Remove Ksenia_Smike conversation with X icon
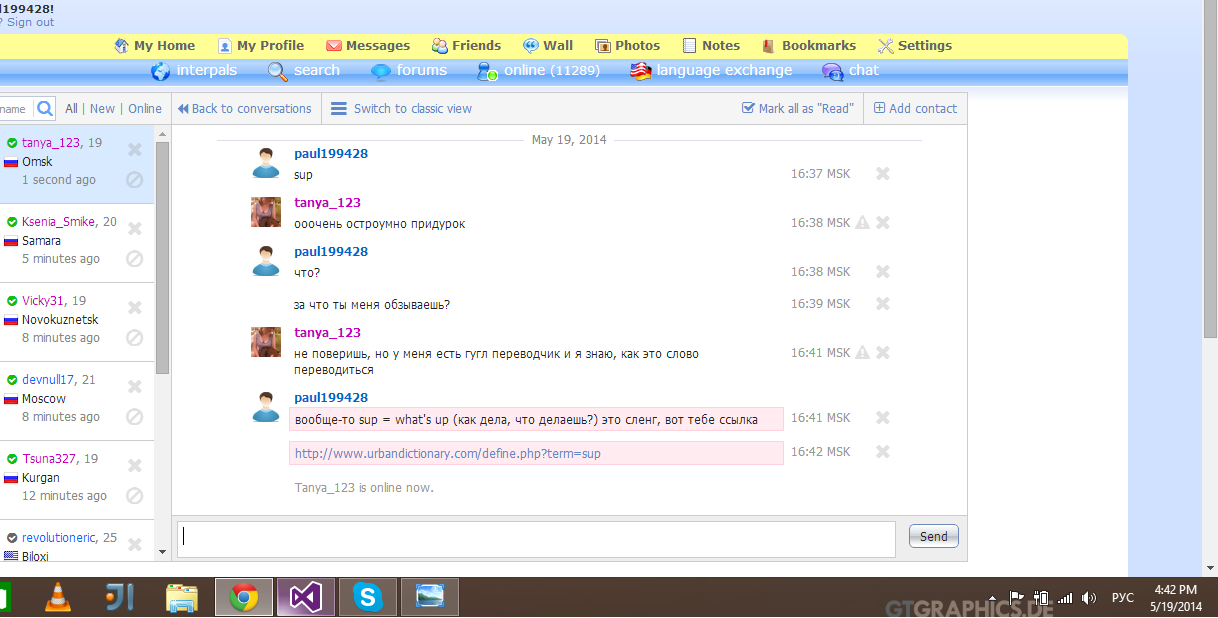The width and height of the screenshot is (1218, 618). [135, 229]
